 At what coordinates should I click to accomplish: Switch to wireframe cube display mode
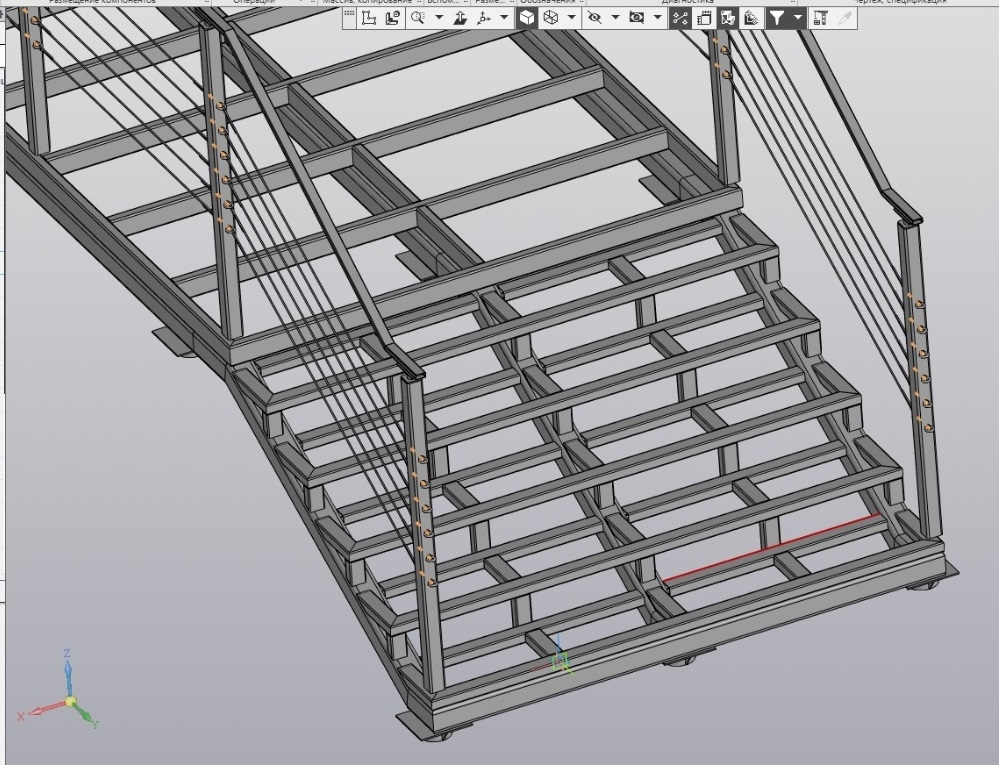(x=550, y=18)
